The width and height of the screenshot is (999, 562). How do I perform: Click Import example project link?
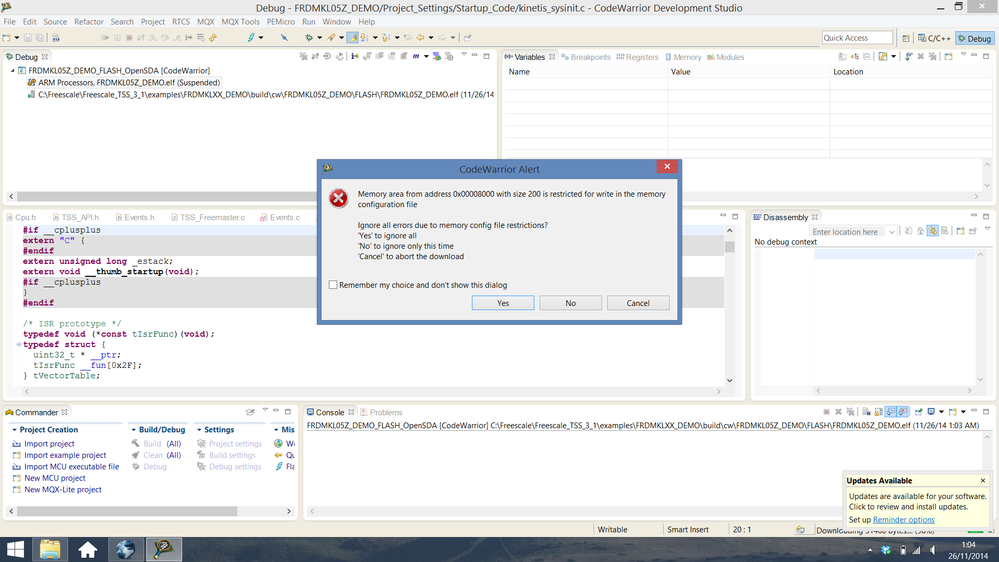click(x=65, y=455)
